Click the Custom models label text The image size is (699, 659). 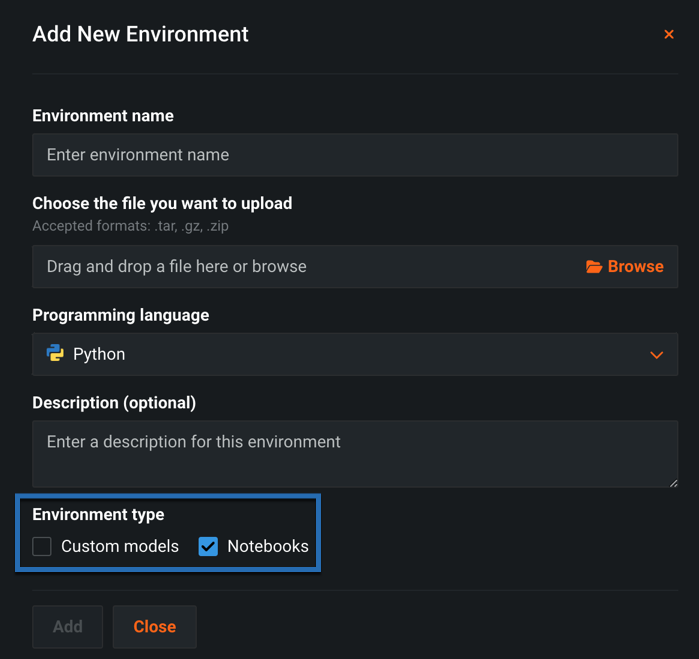coord(120,546)
